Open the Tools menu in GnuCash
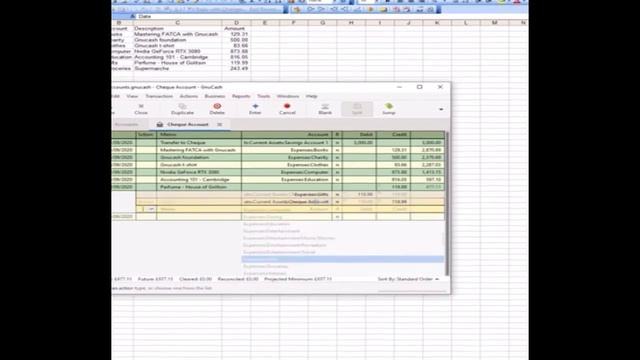640x360 pixels. coord(263,96)
